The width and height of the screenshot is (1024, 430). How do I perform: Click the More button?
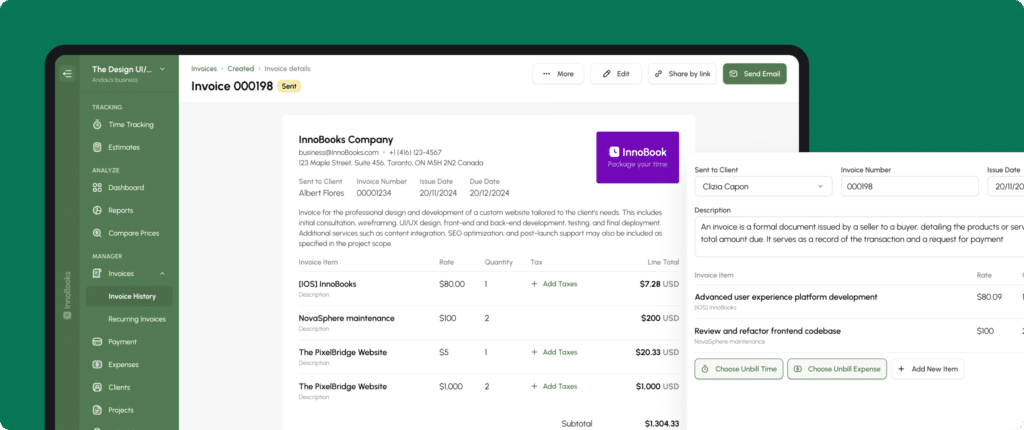point(558,74)
